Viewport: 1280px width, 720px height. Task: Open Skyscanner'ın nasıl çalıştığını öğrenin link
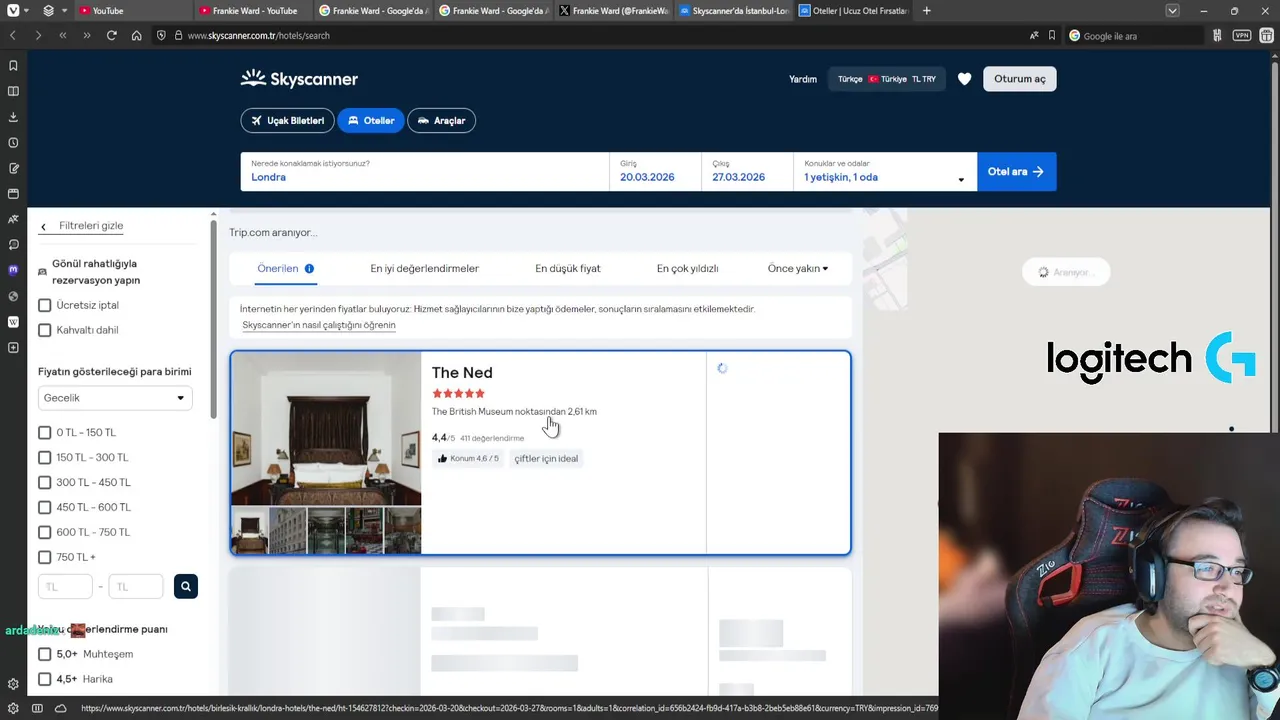click(x=319, y=325)
